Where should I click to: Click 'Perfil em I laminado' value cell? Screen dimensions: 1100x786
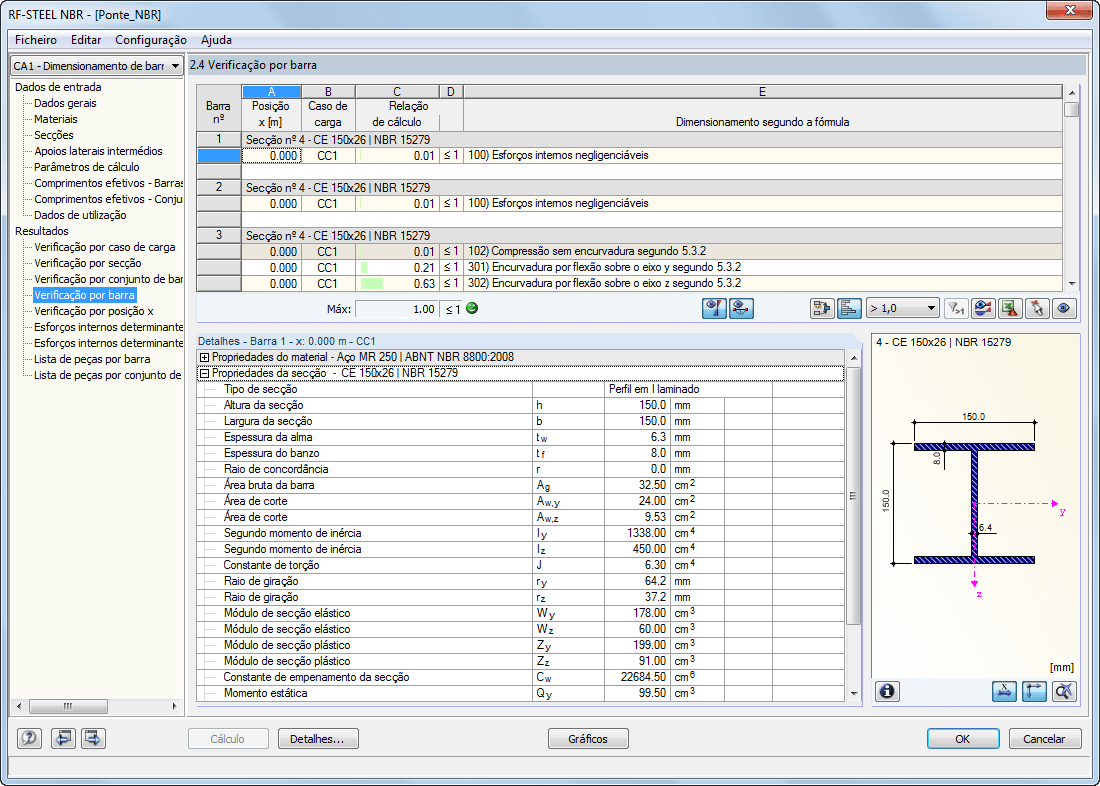coord(688,389)
